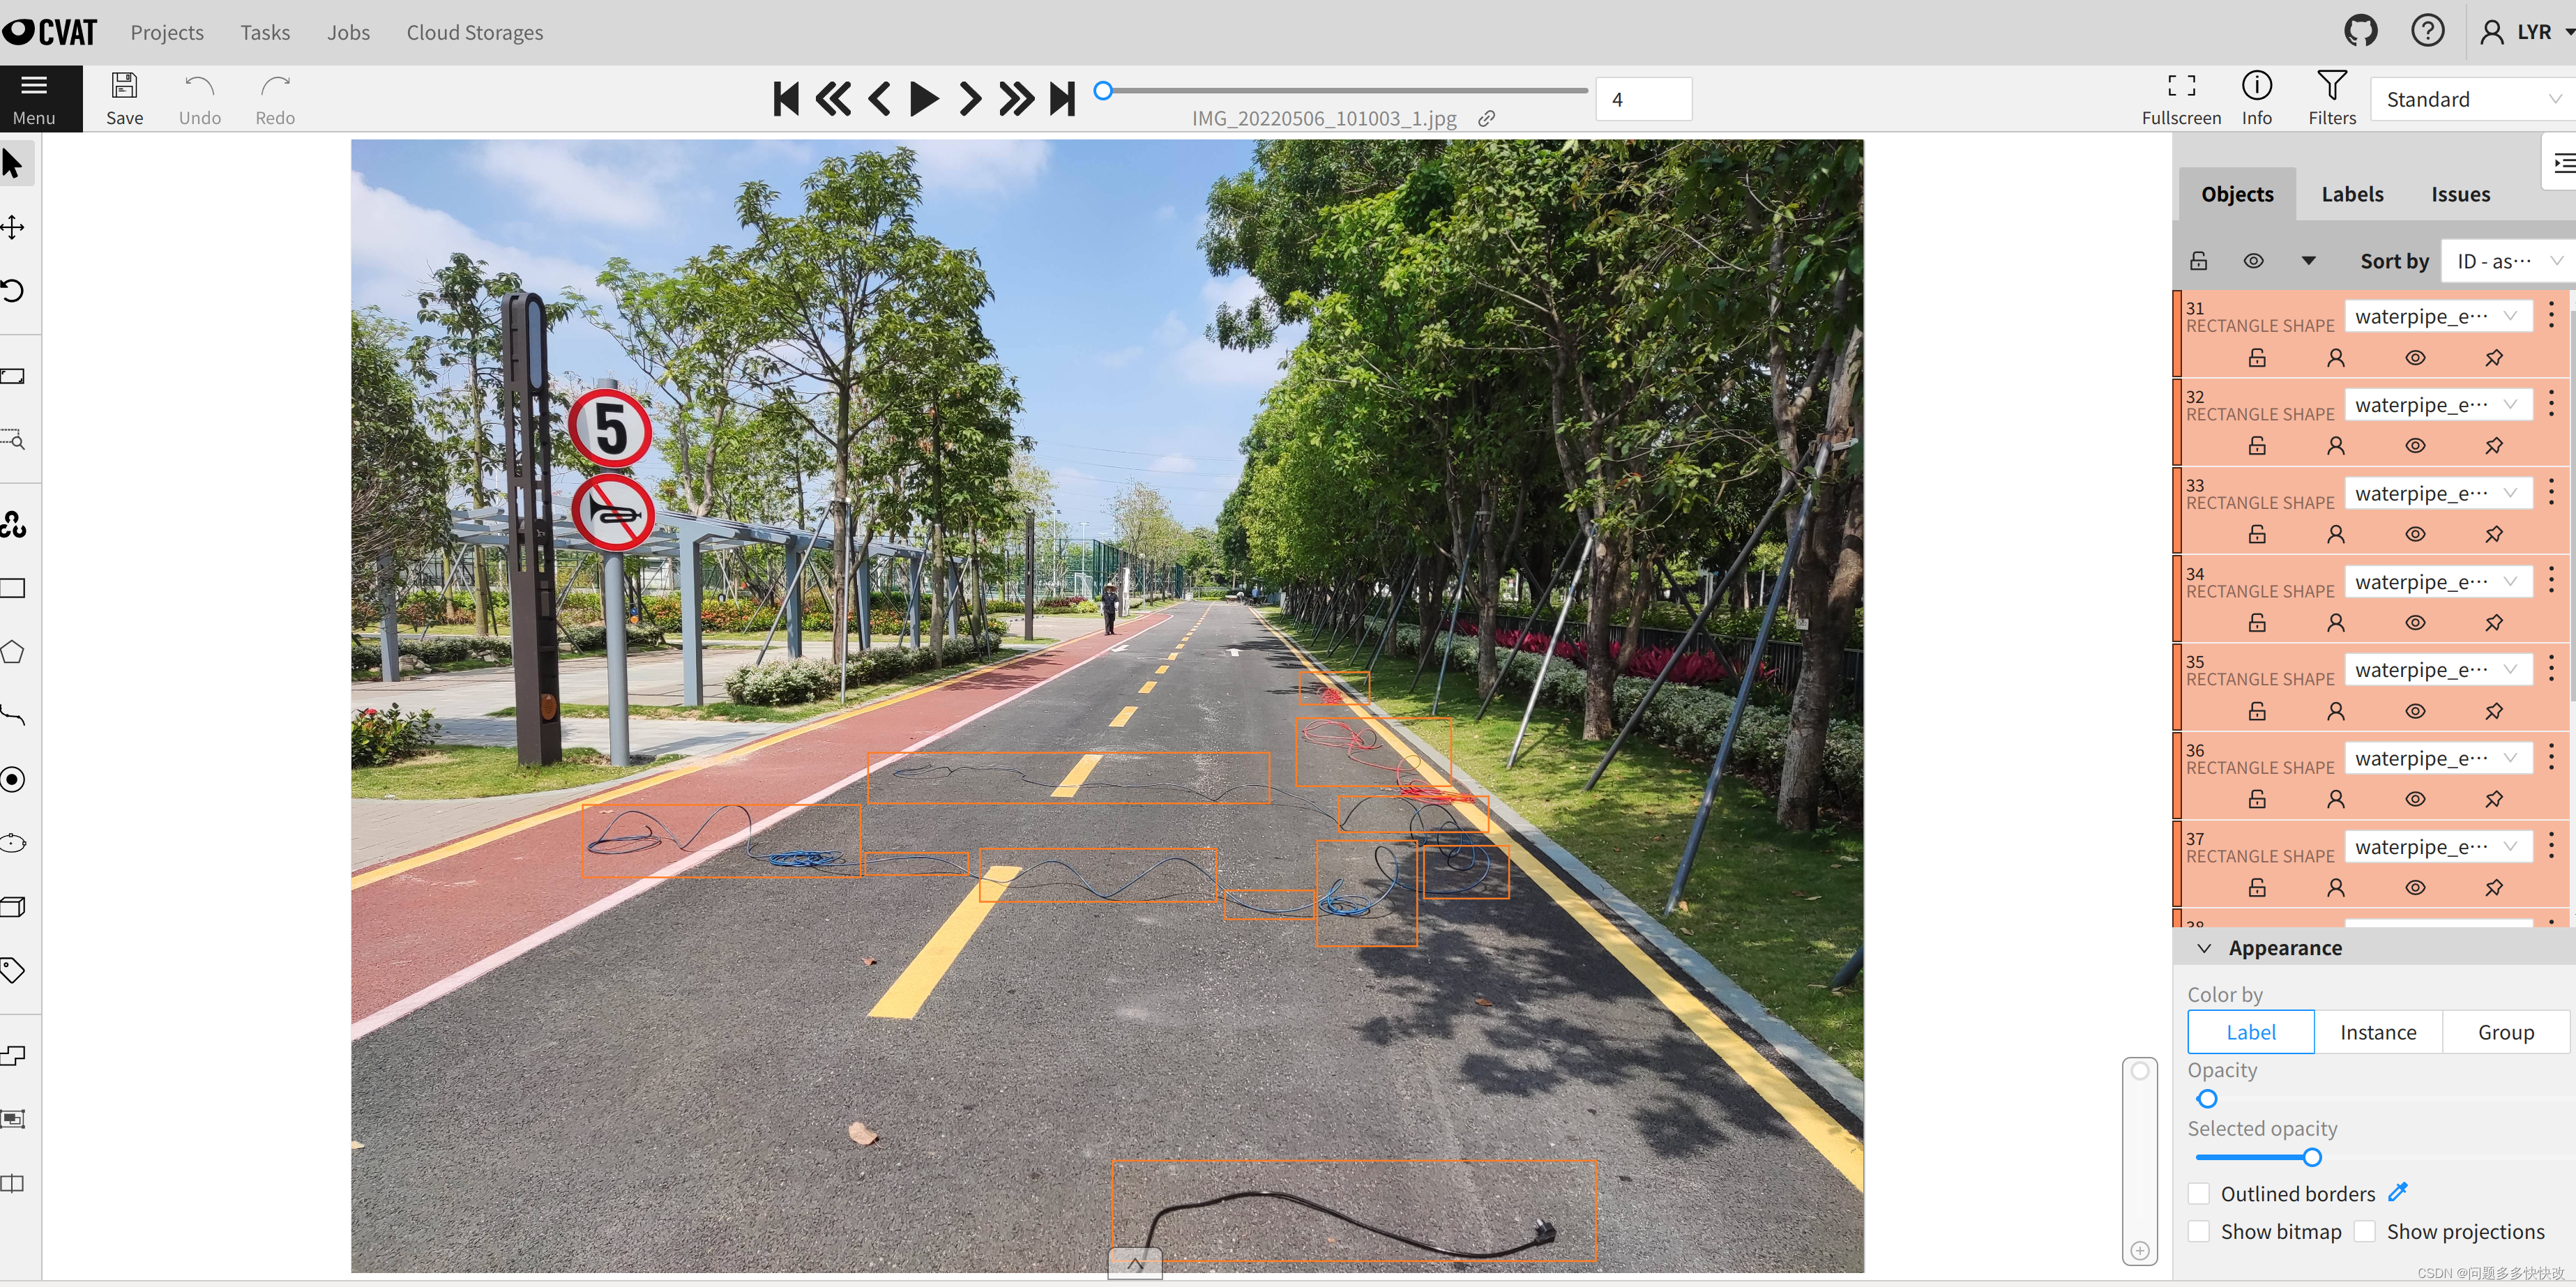Choose the draw polyline tool
Viewport: 2576px width, 1287px height.
[x=13, y=716]
